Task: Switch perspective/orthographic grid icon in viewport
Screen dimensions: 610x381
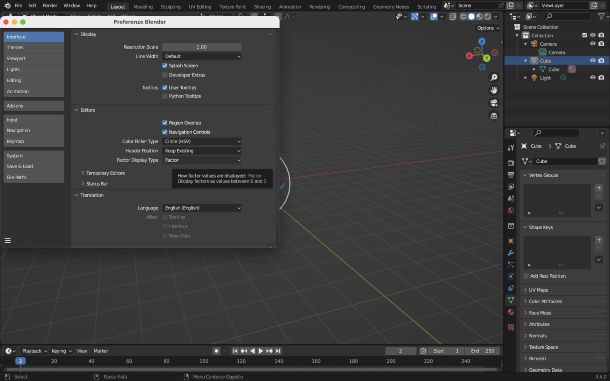Action: coord(494,116)
